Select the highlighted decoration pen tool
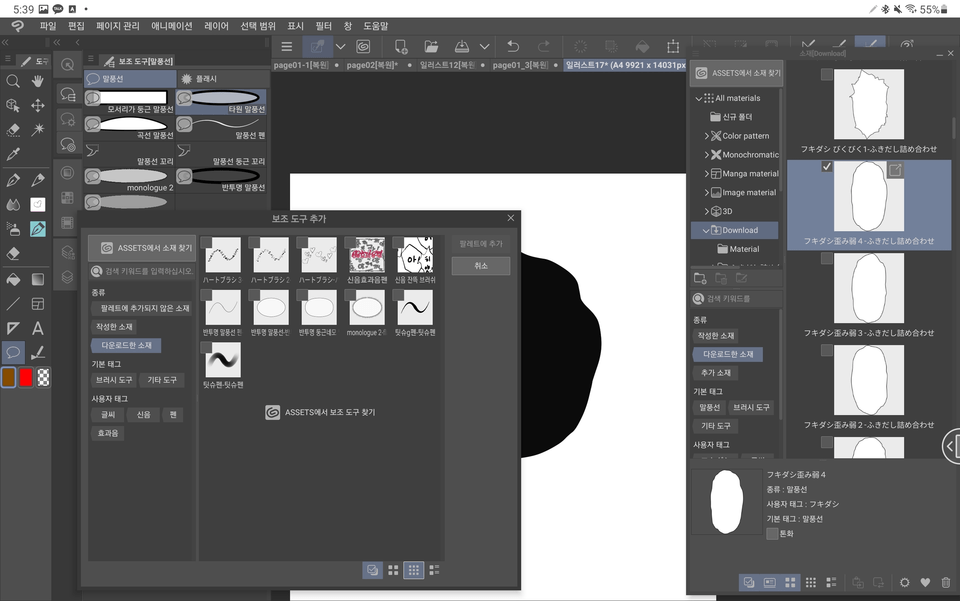The width and height of the screenshot is (960, 601). pos(38,229)
